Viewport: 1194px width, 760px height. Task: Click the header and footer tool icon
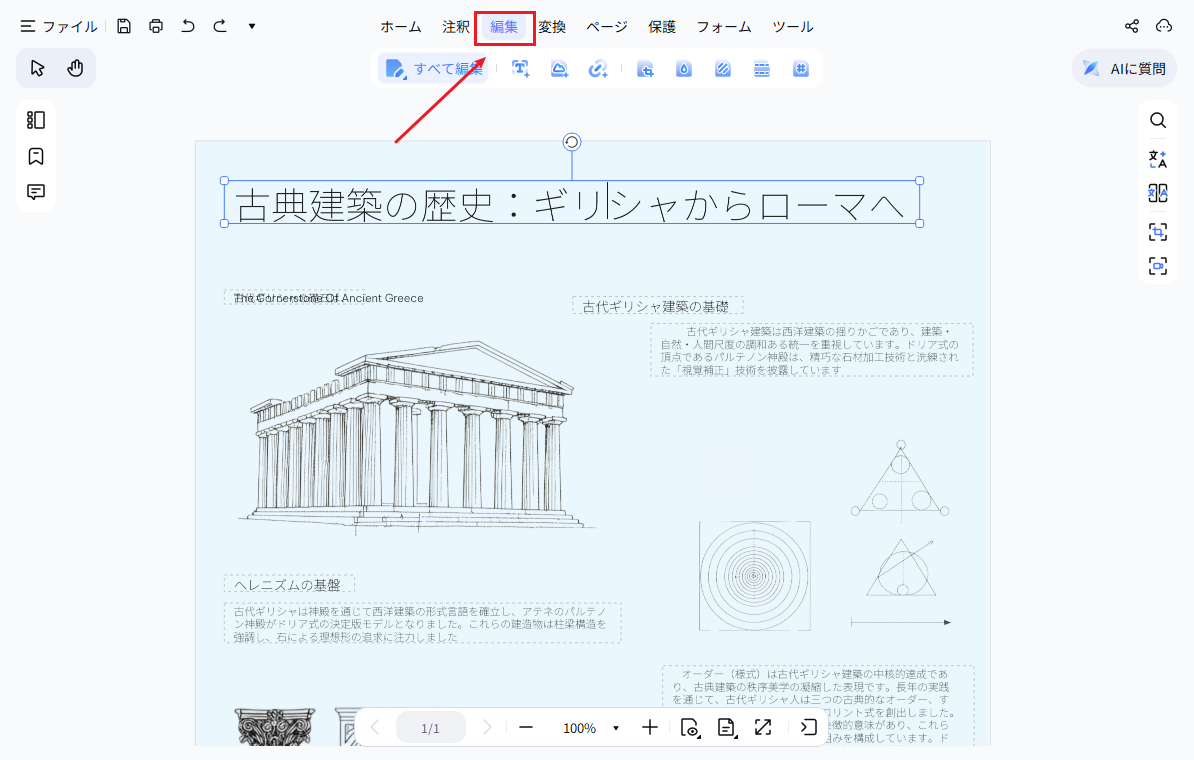pyautogui.click(x=761, y=69)
